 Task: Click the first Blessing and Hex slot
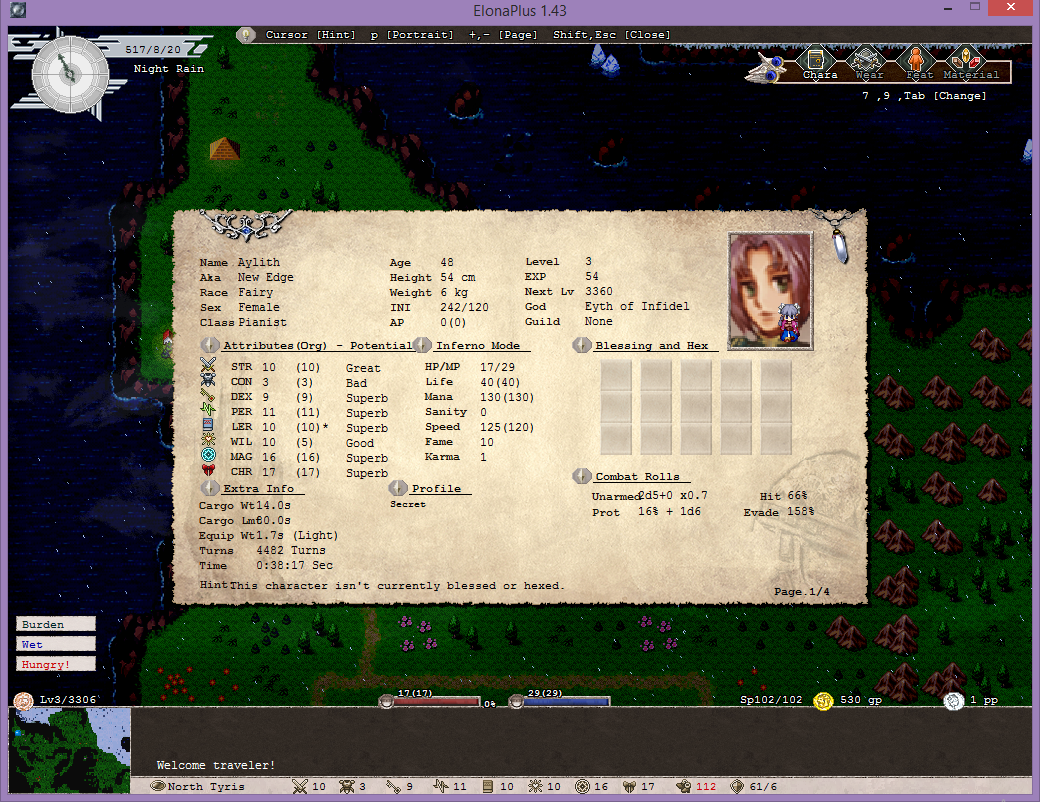click(616, 375)
